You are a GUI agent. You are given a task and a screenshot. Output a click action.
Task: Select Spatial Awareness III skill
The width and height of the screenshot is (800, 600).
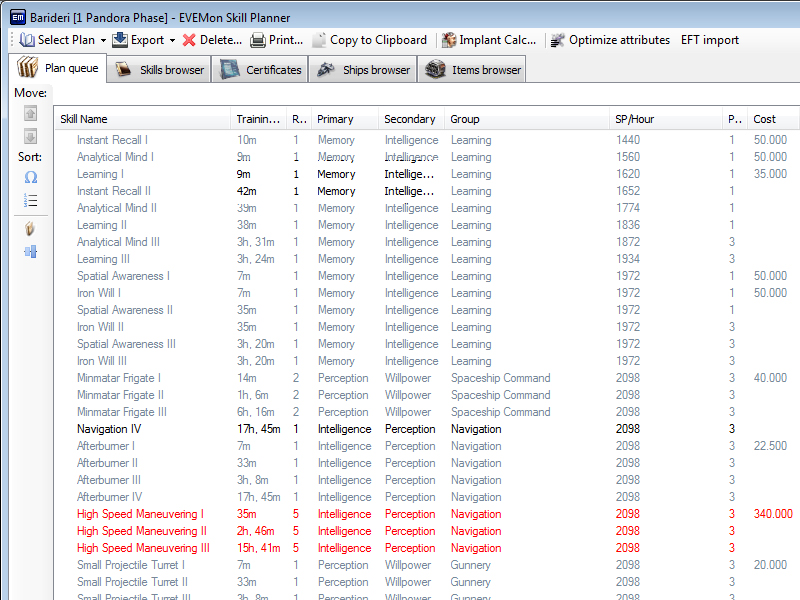click(x=126, y=344)
